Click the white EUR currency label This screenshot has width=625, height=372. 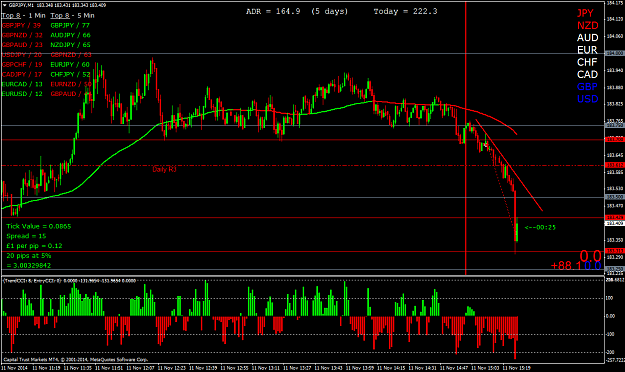(587, 50)
